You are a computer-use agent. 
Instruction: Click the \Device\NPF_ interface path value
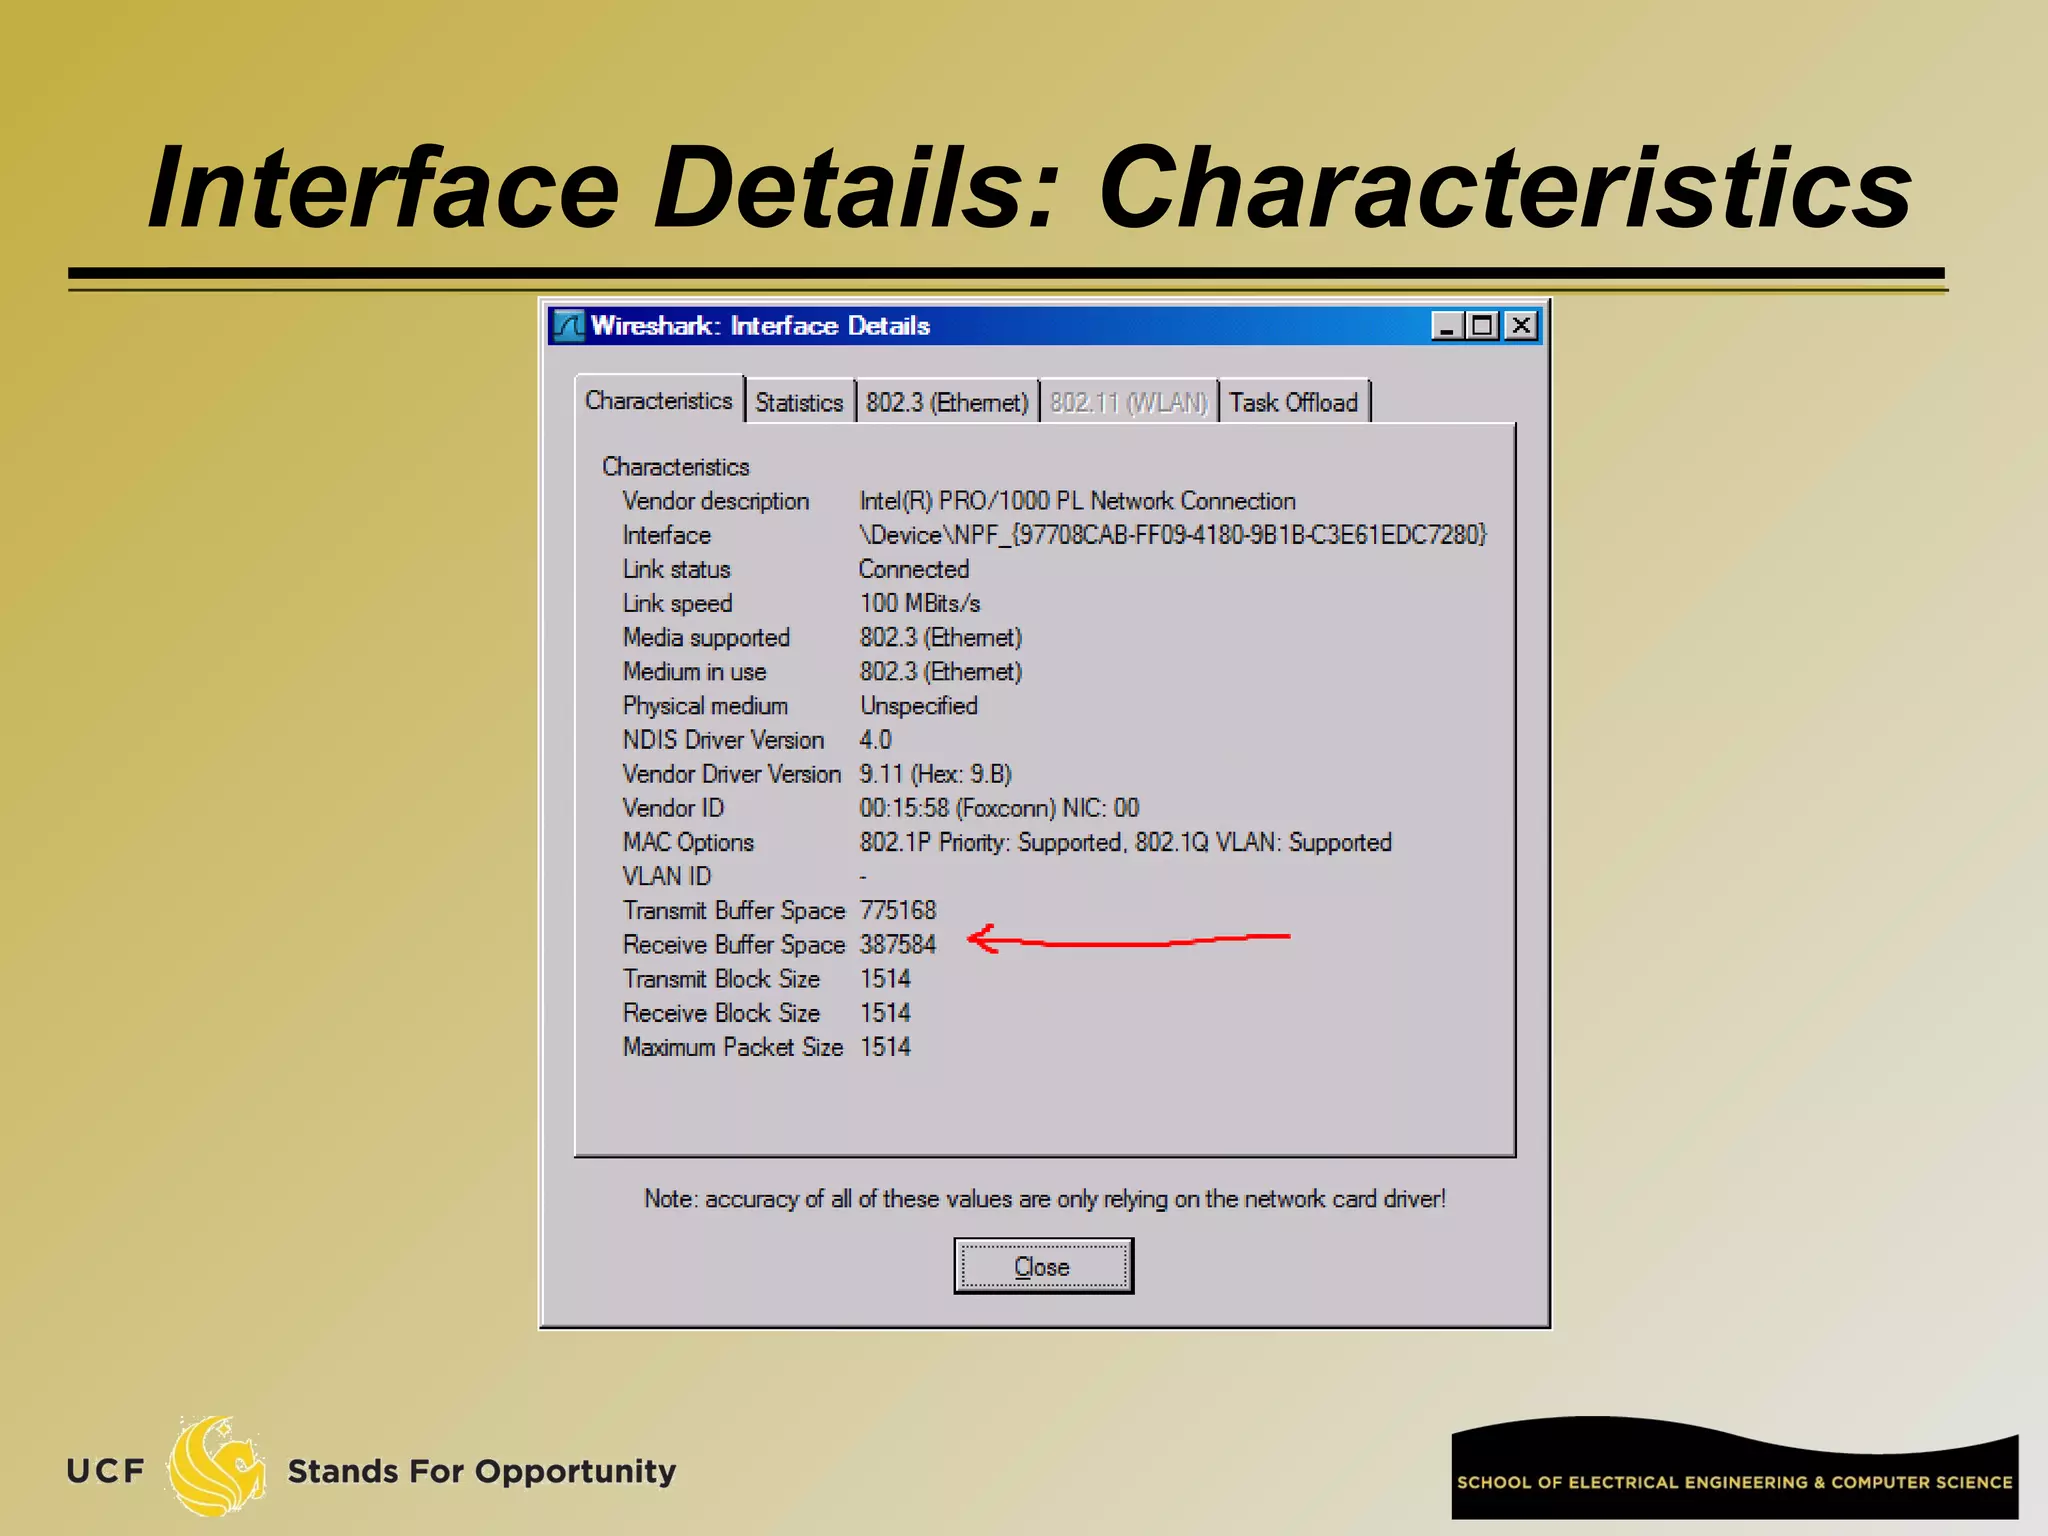tap(1173, 535)
